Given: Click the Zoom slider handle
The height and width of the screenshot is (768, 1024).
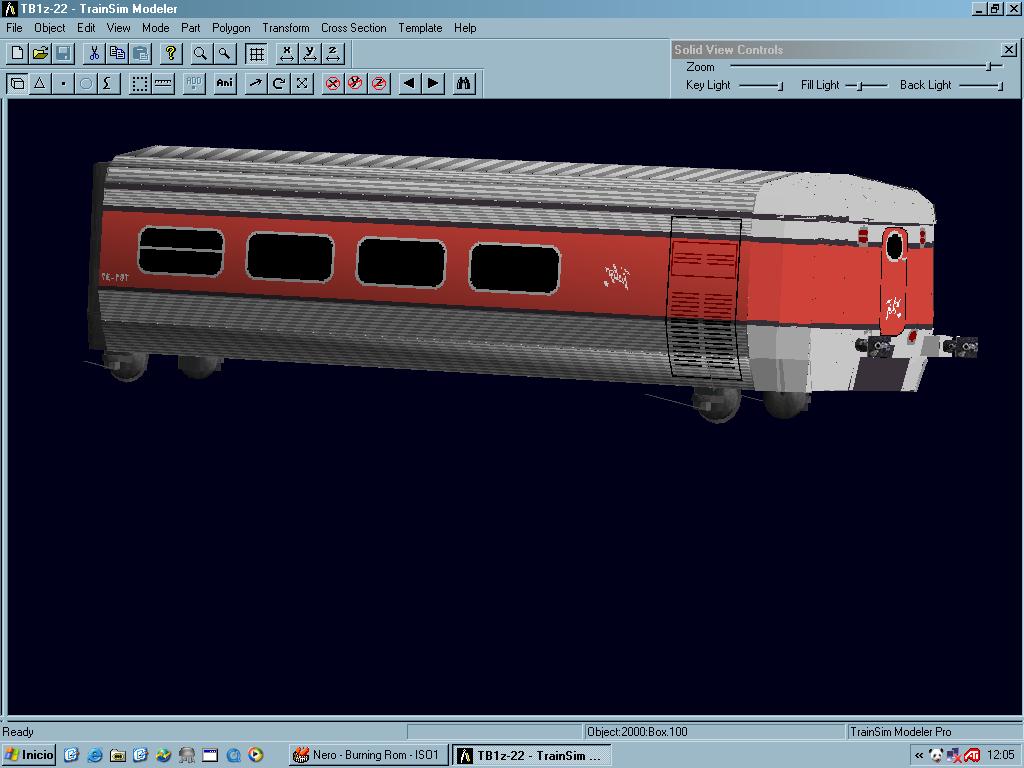Looking at the screenshot, I should [x=988, y=66].
